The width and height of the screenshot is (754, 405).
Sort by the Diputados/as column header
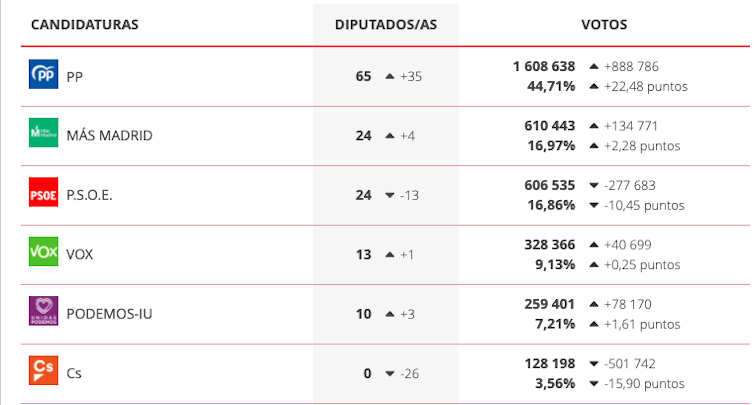click(385, 24)
